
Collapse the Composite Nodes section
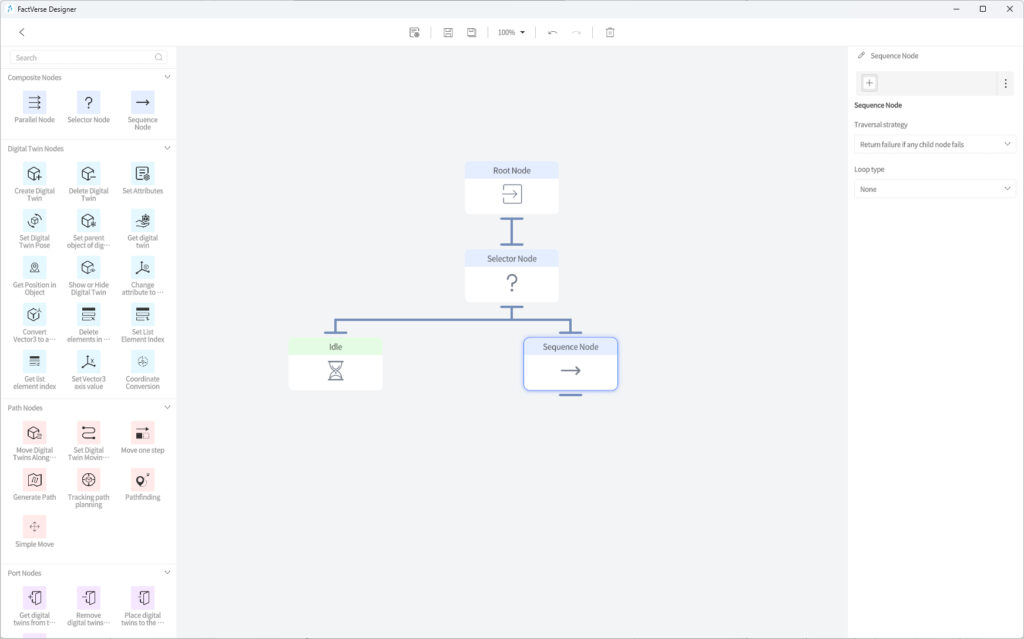click(x=167, y=77)
